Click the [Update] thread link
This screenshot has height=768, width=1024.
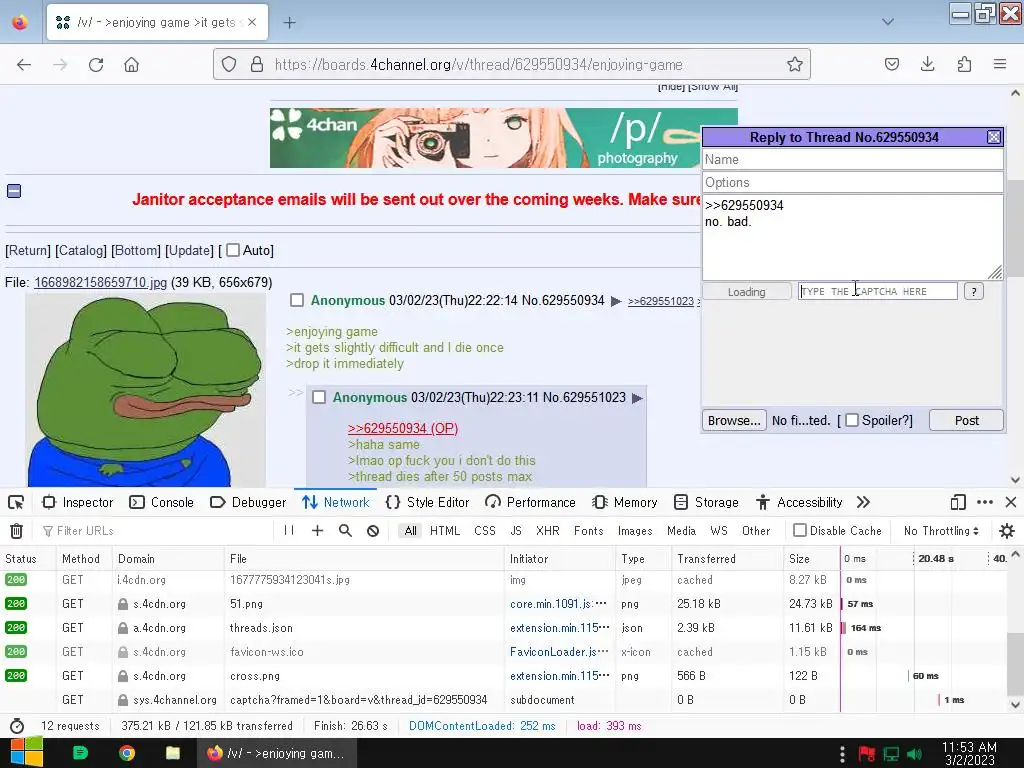(x=189, y=250)
